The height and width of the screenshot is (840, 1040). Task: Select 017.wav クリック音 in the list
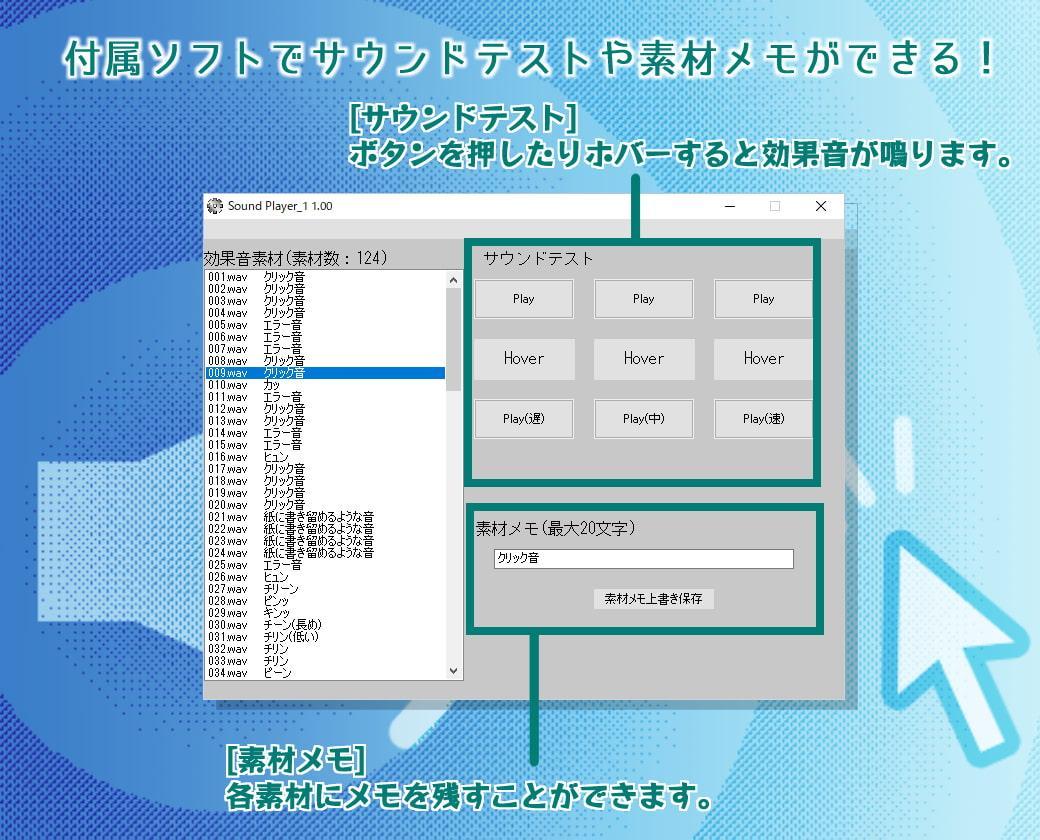(325, 468)
